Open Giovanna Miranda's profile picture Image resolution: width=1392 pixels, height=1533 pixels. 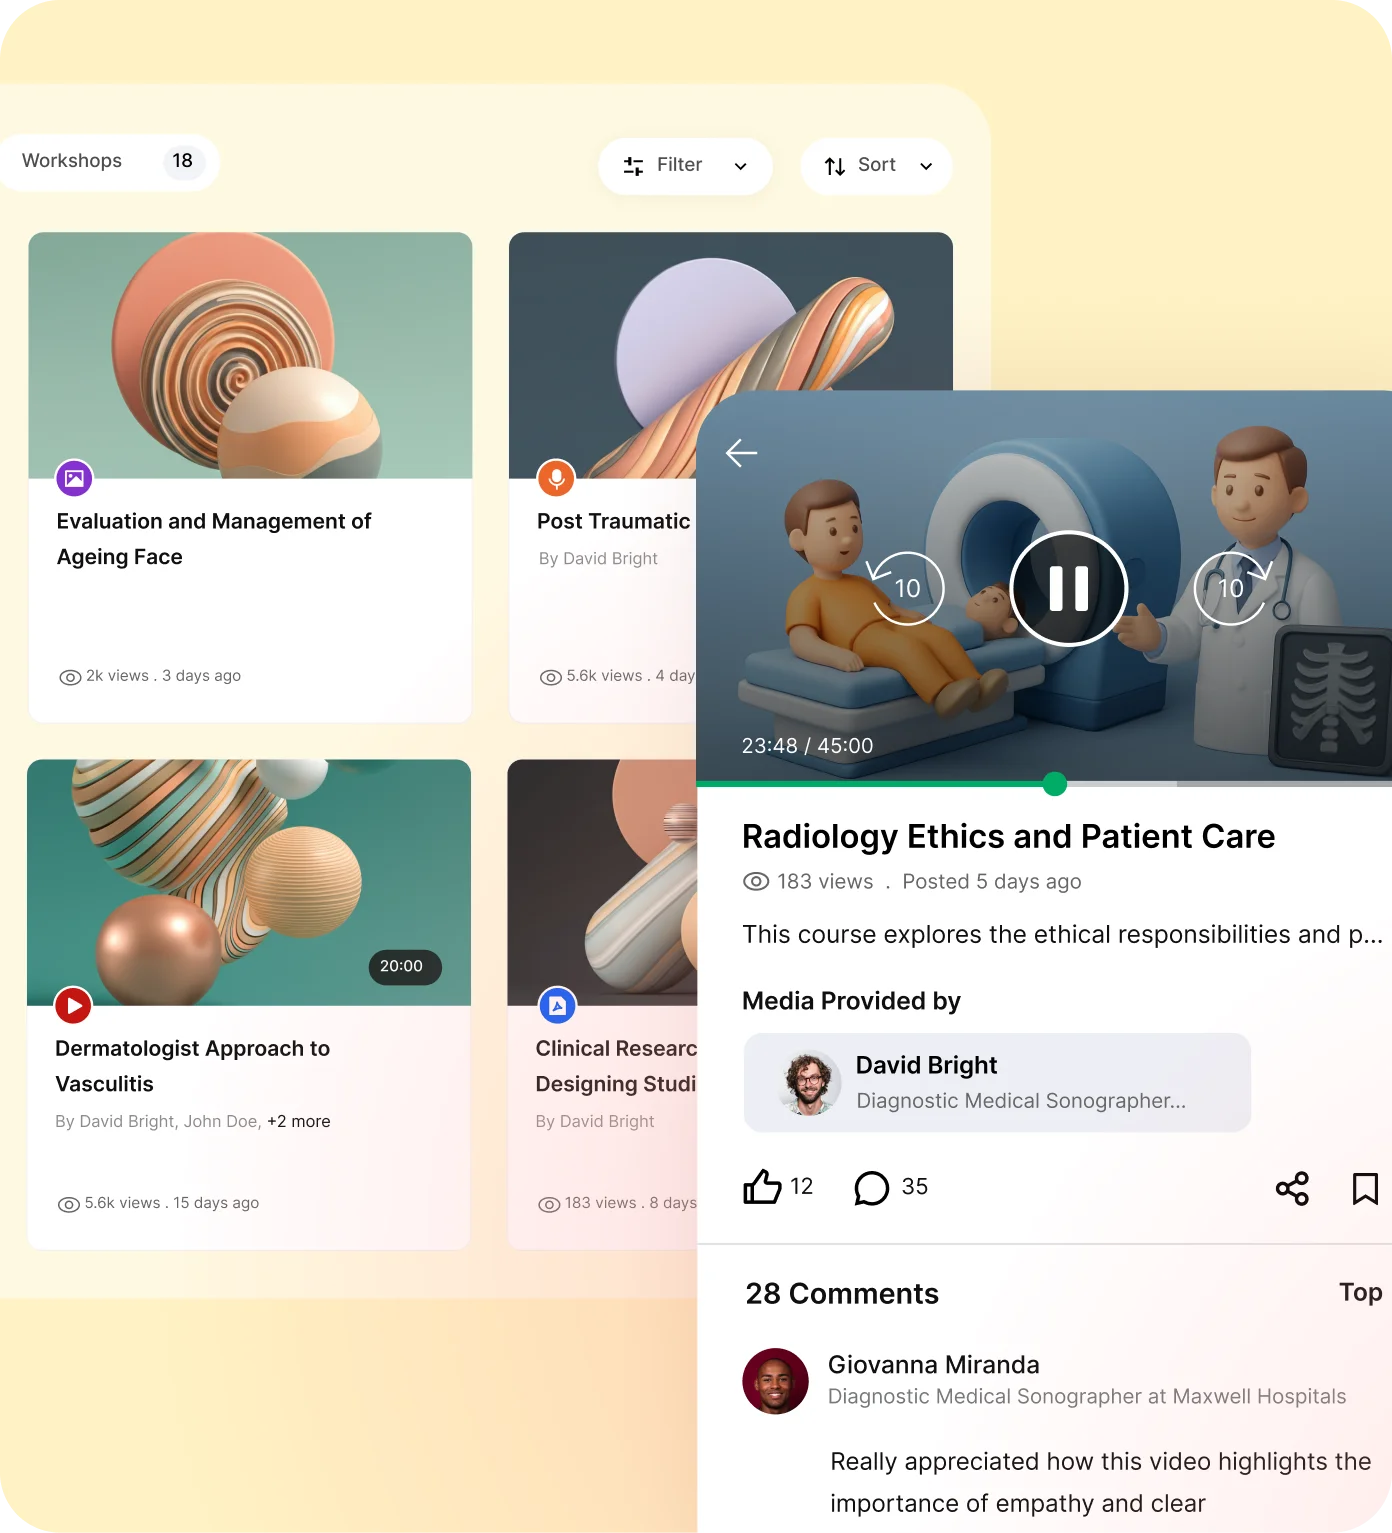tap(774, 1381)
